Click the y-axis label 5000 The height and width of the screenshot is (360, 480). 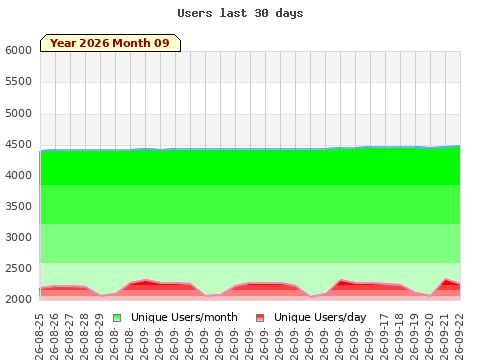click(x=18, y=113)
